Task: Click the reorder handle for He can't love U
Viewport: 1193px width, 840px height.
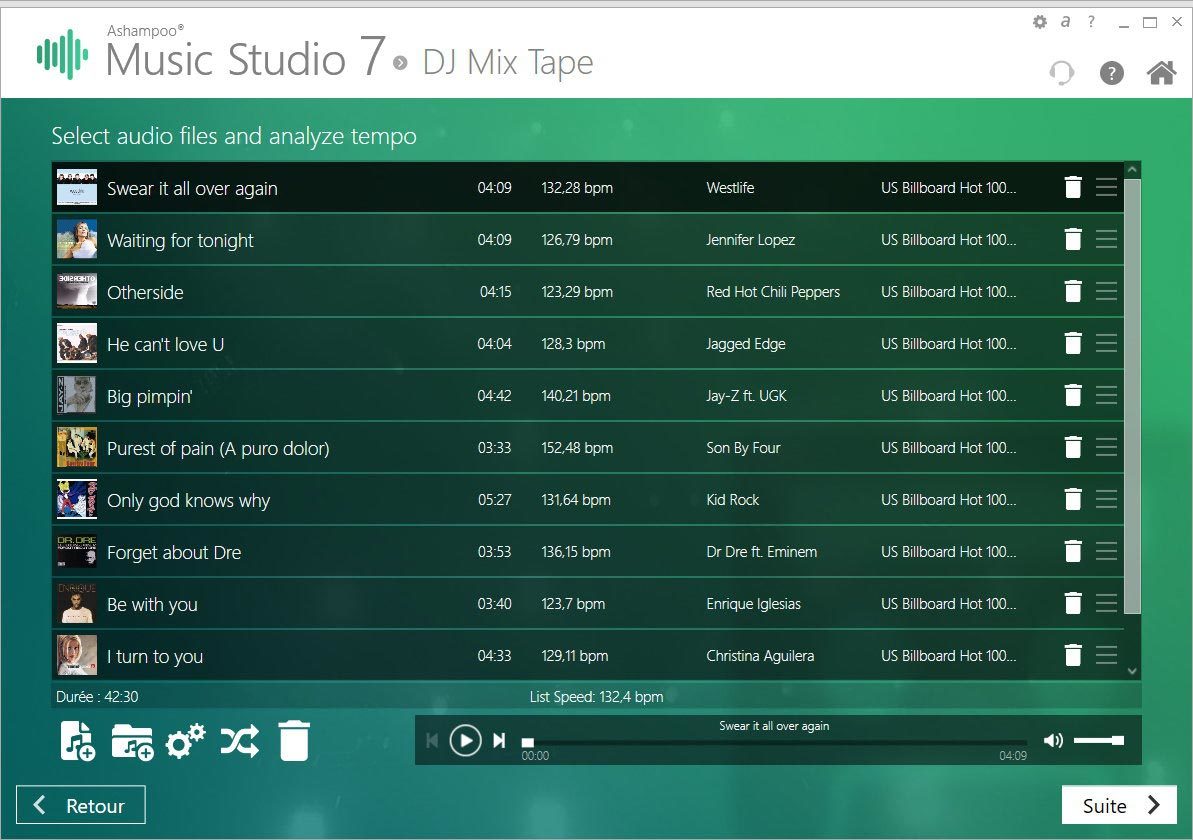Action: [x=1106, y=343]
